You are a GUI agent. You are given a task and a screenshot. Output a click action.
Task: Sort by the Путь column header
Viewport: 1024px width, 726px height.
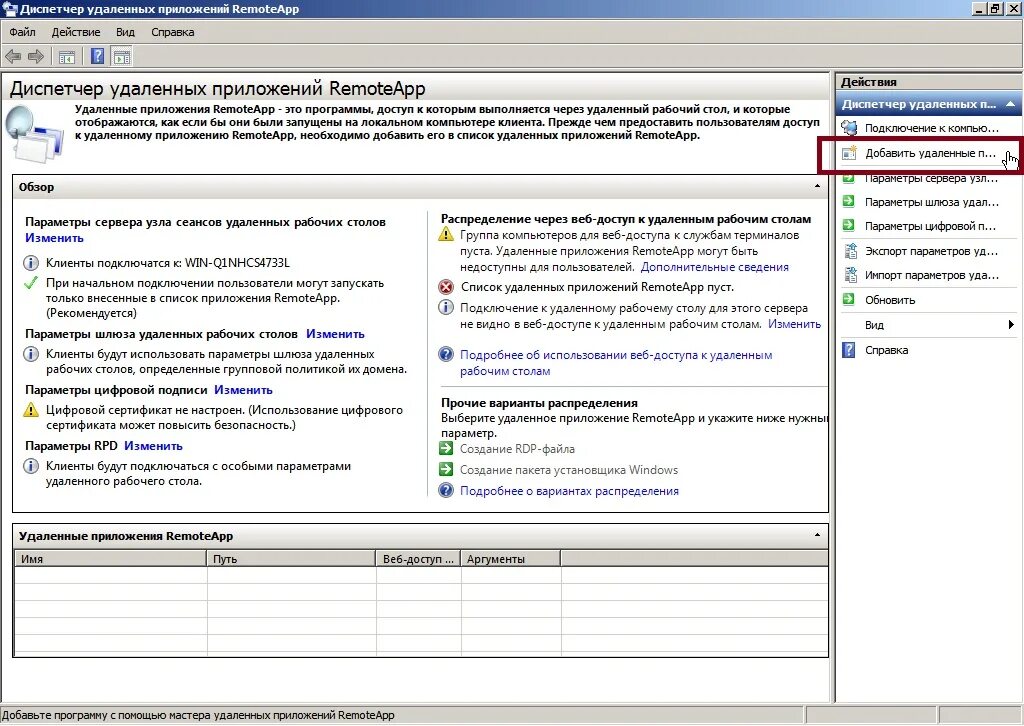coord(291,559)
